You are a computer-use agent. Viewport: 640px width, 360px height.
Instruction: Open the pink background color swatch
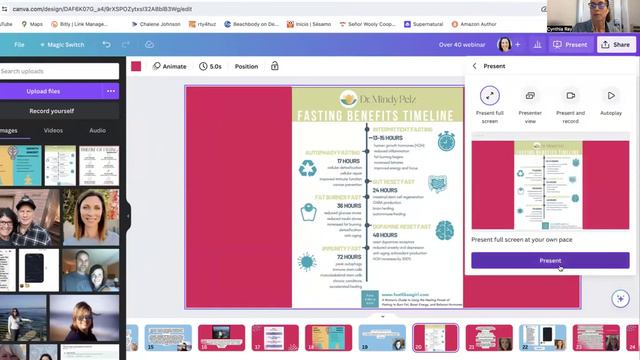point(136,66)
